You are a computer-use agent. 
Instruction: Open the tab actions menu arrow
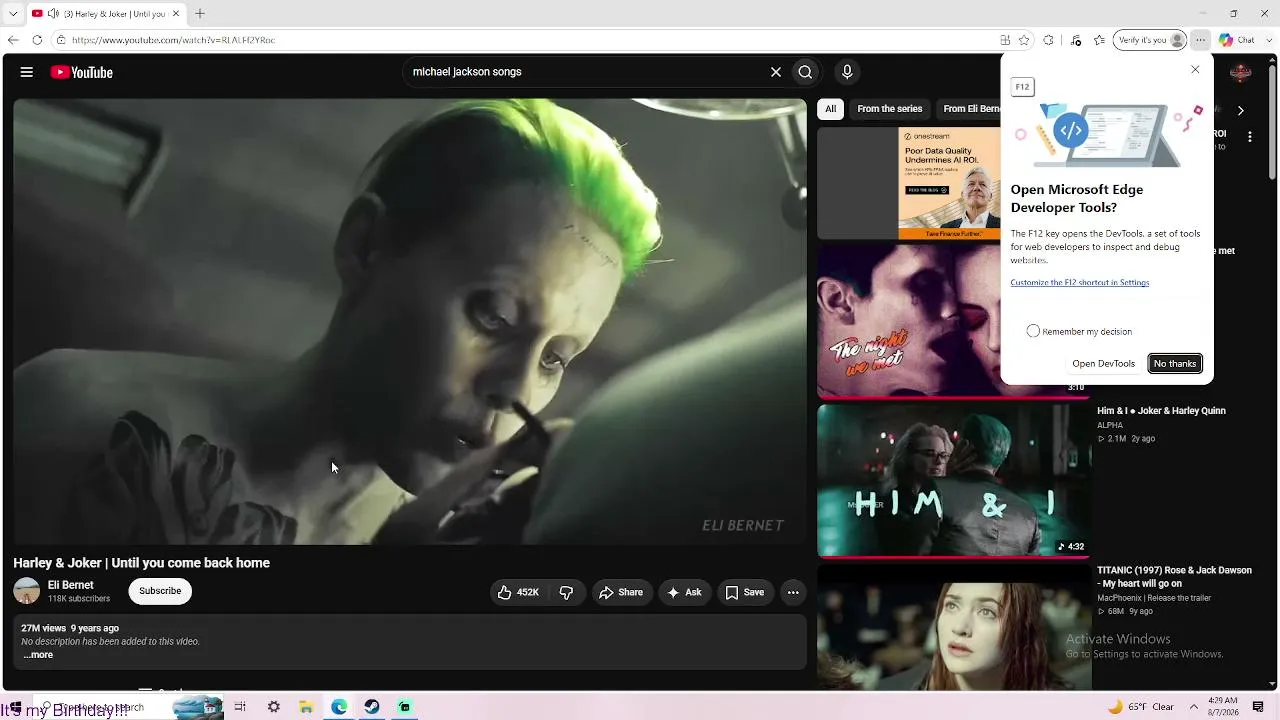click(x=13, y=14)
